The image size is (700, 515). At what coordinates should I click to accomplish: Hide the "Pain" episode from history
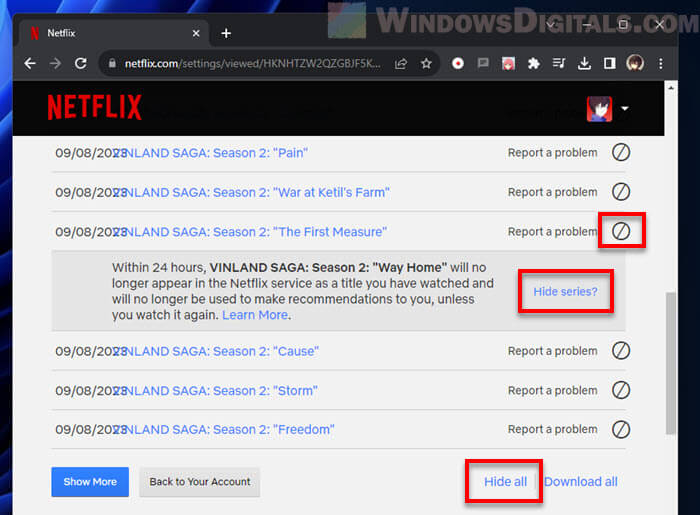pos(621,152)
